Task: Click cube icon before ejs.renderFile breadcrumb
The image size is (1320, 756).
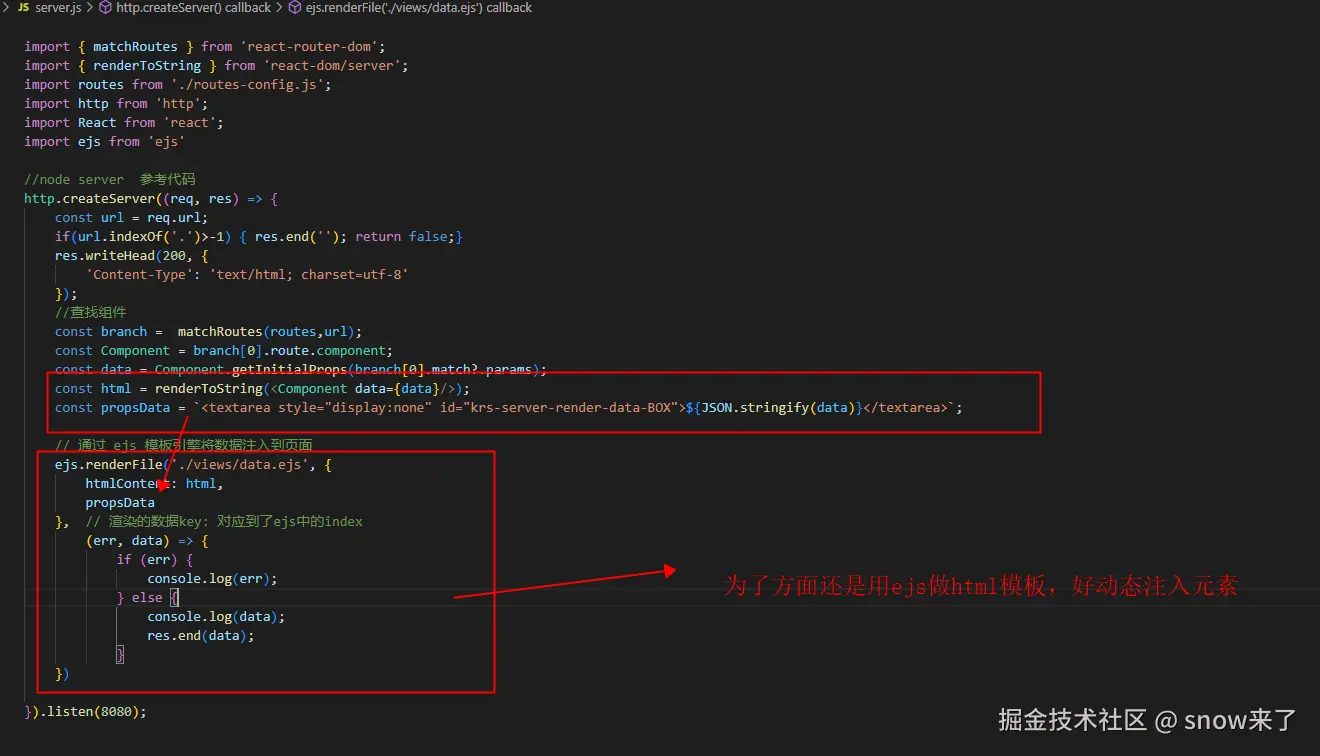Action: tap(295, 8)
